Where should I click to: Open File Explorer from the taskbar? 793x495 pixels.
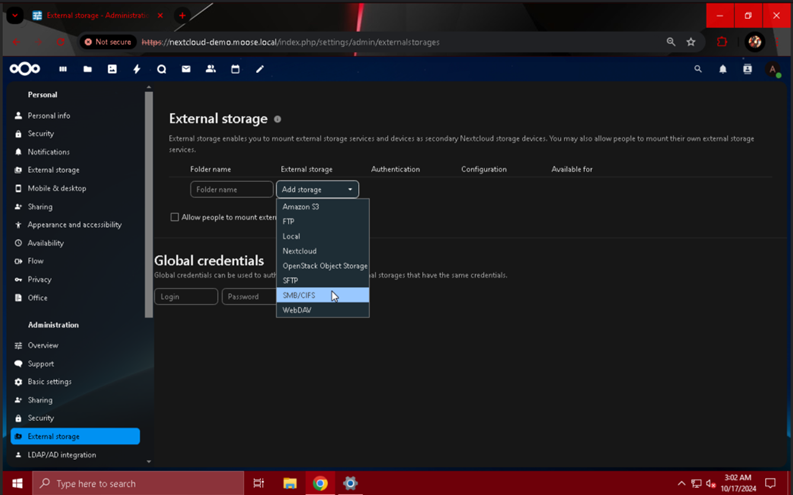point(290,483)
